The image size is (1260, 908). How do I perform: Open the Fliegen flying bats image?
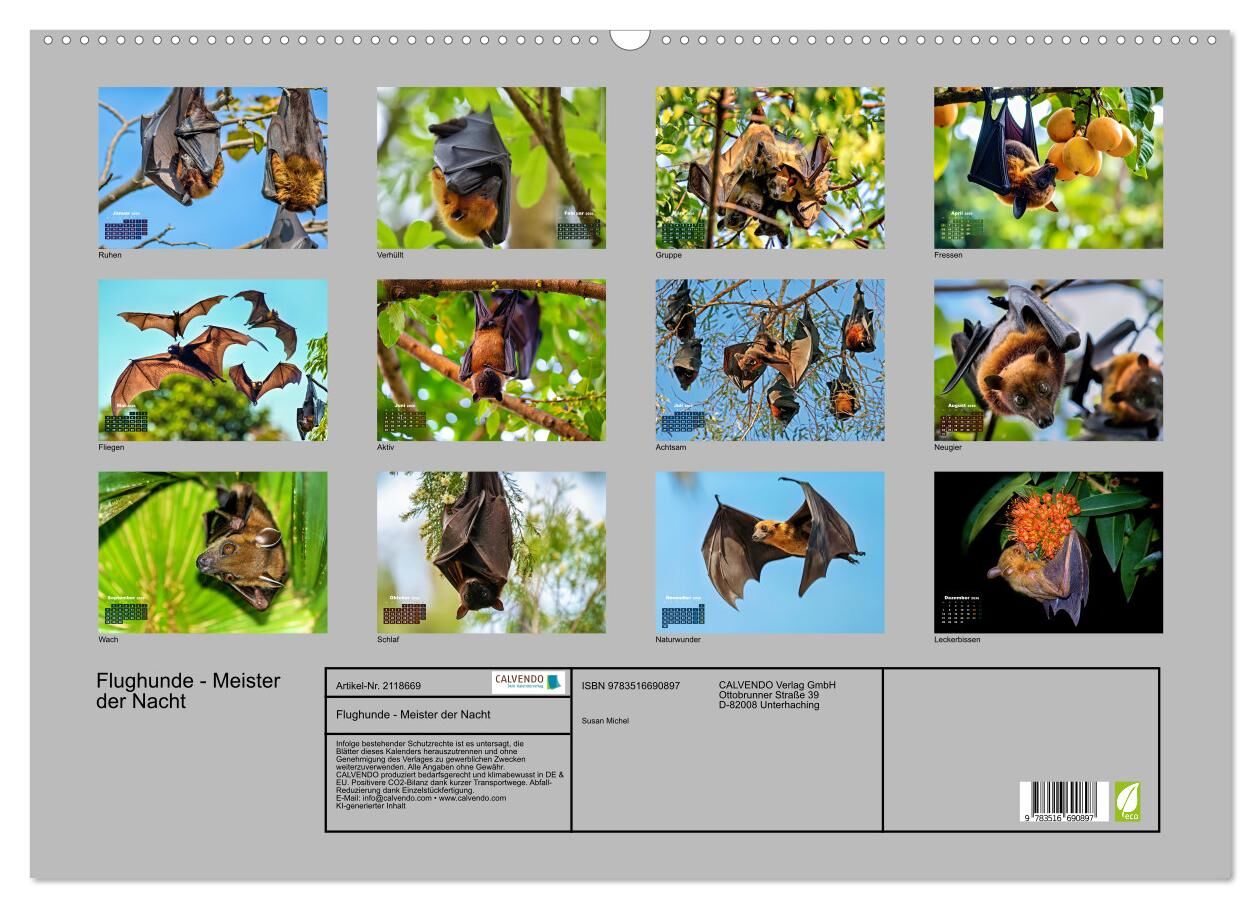pyautogui.click(x=212, y=359)
